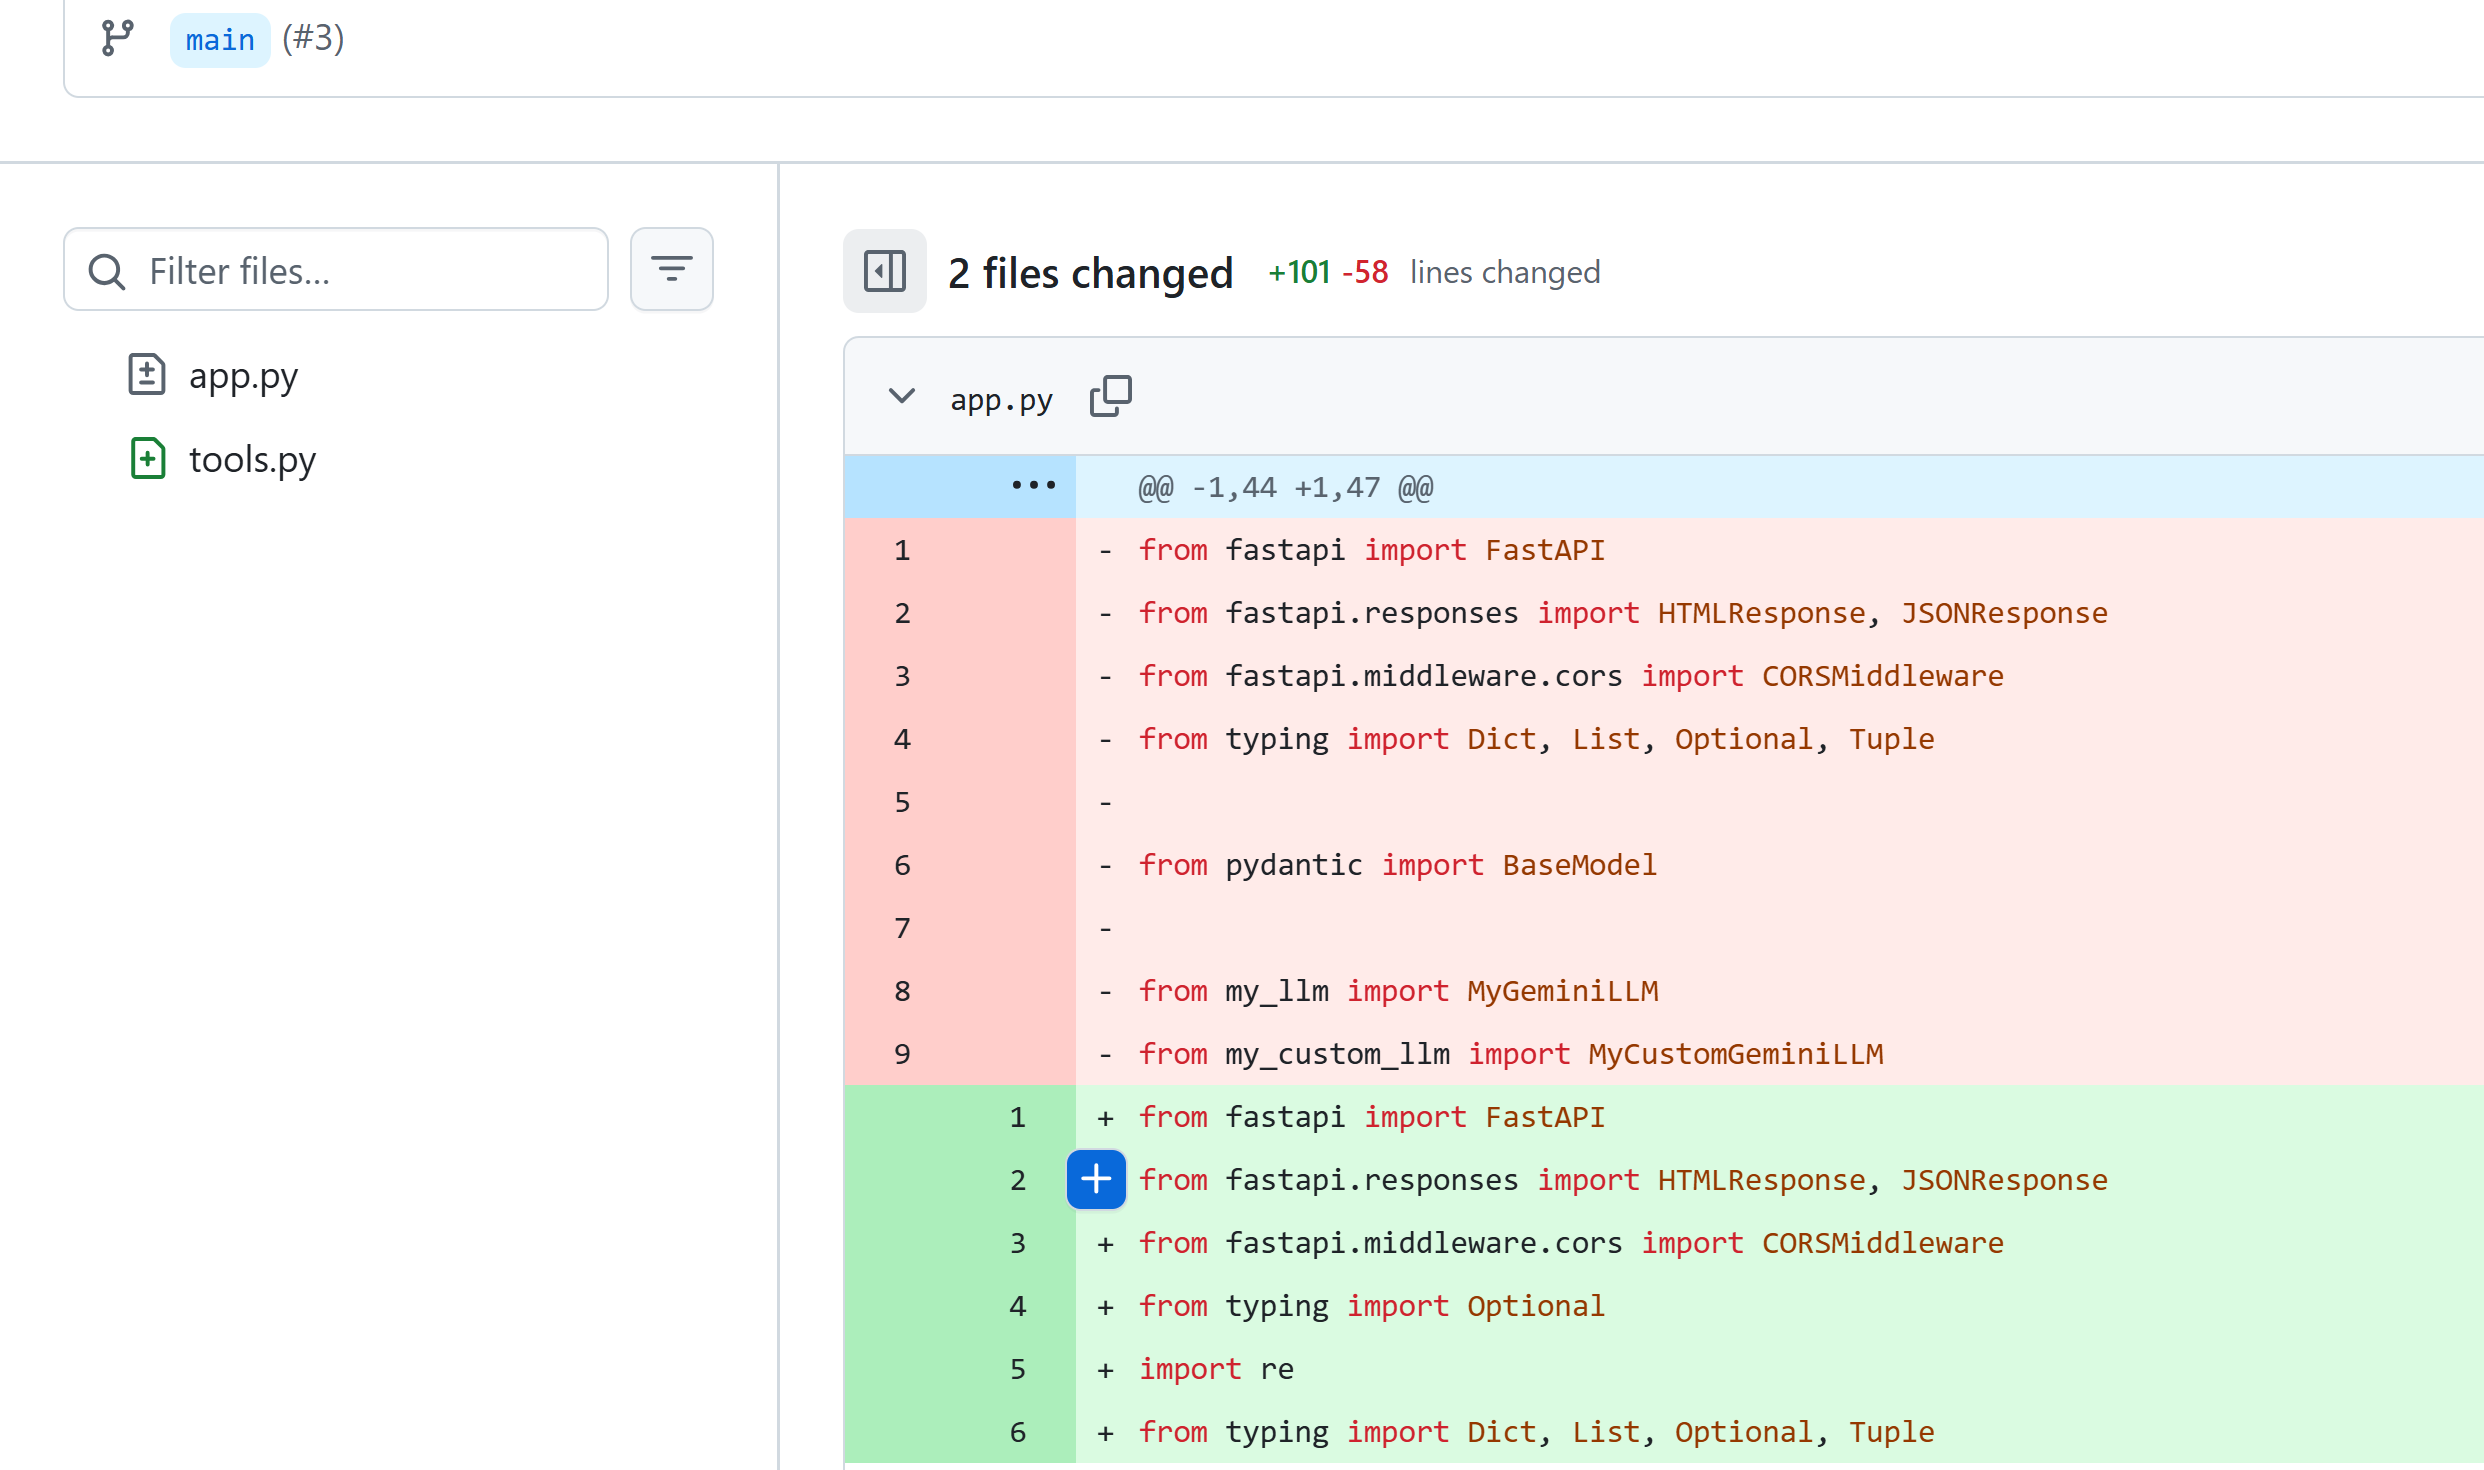Open the file filter options menu
Screen dimensions: 2484x1470
671,269
